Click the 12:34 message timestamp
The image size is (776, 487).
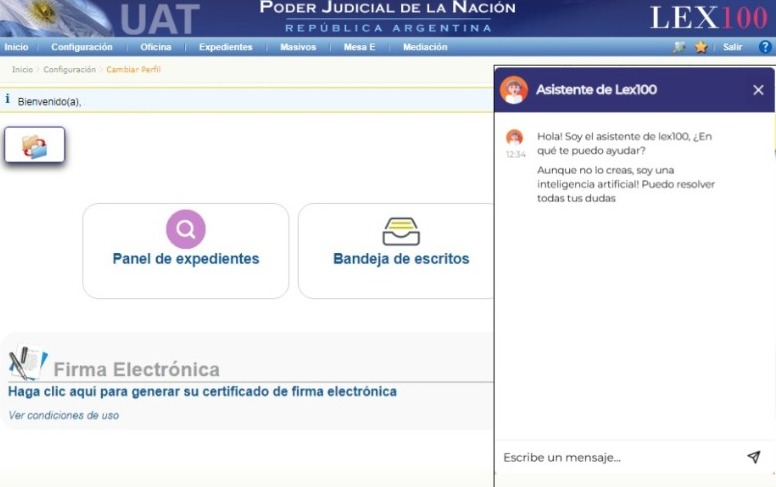coord(516,154)
